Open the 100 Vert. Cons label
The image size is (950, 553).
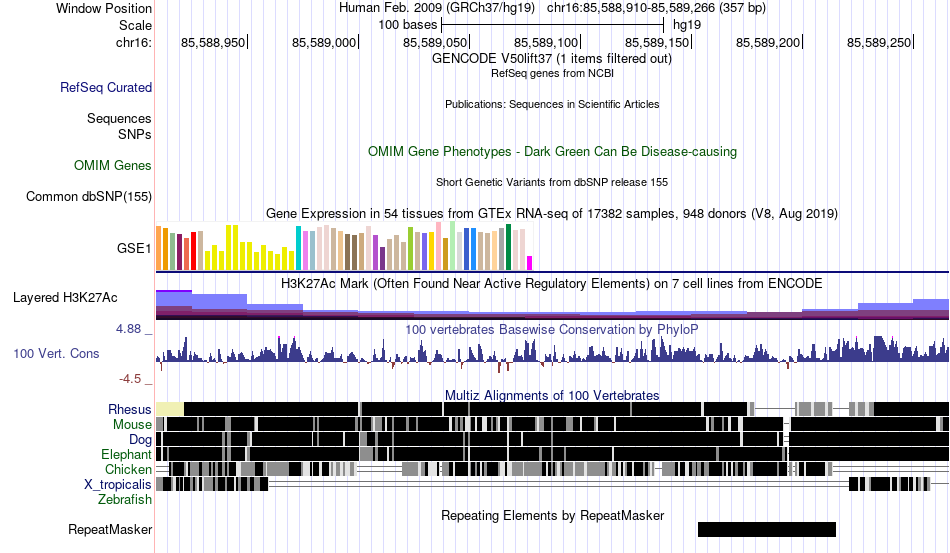pyautogui.click(x=56, y=353)
